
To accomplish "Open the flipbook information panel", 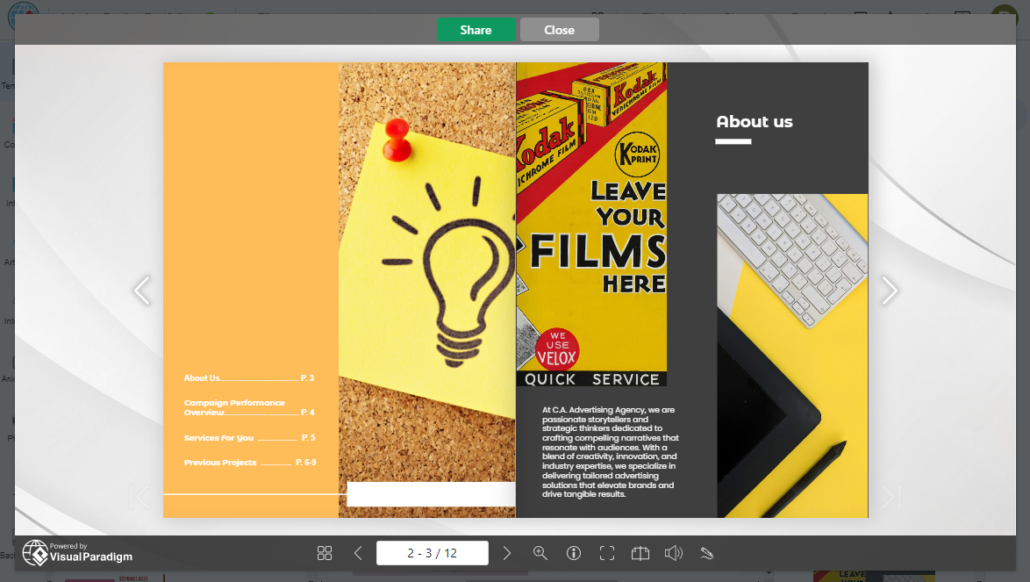I will click(574, 552).
